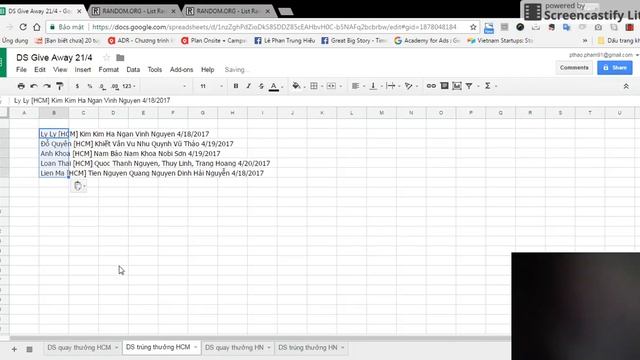Toggle the filter

(469, 86)
